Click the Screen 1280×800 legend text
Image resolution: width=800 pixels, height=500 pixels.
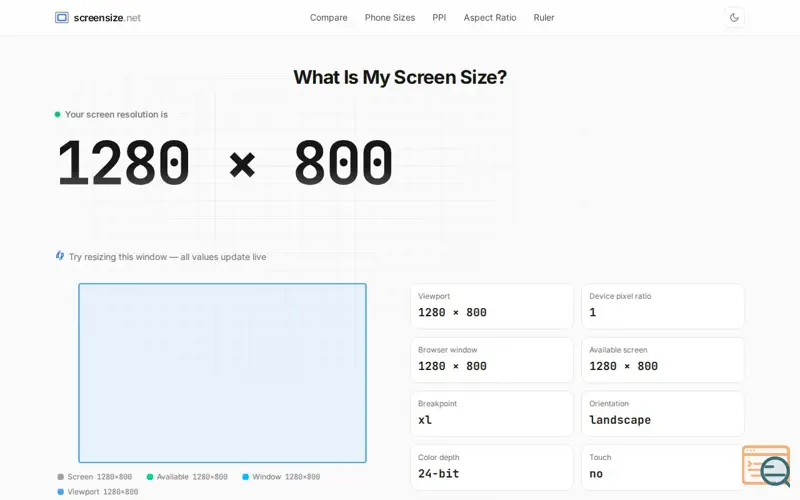99,477
